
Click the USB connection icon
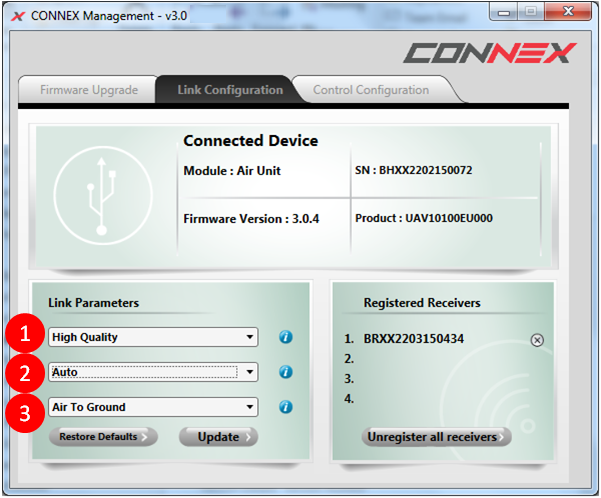(103, 196)
